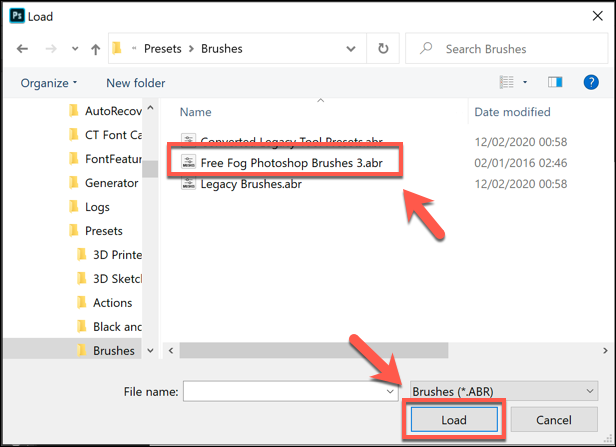Select CT Font Cache folder in tree
Viewport: 616px width, 447px height.
click(x=105, y=135)
